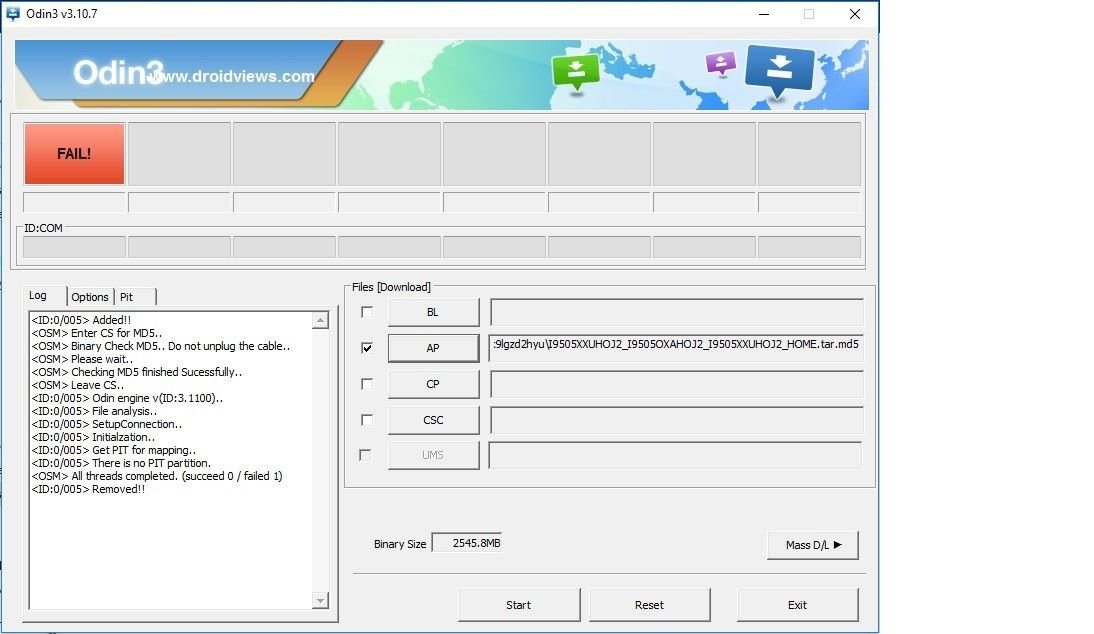This screenshot has height=634, width=1094.
Task: Click the AP file browse button
Action: click(433, 348)
